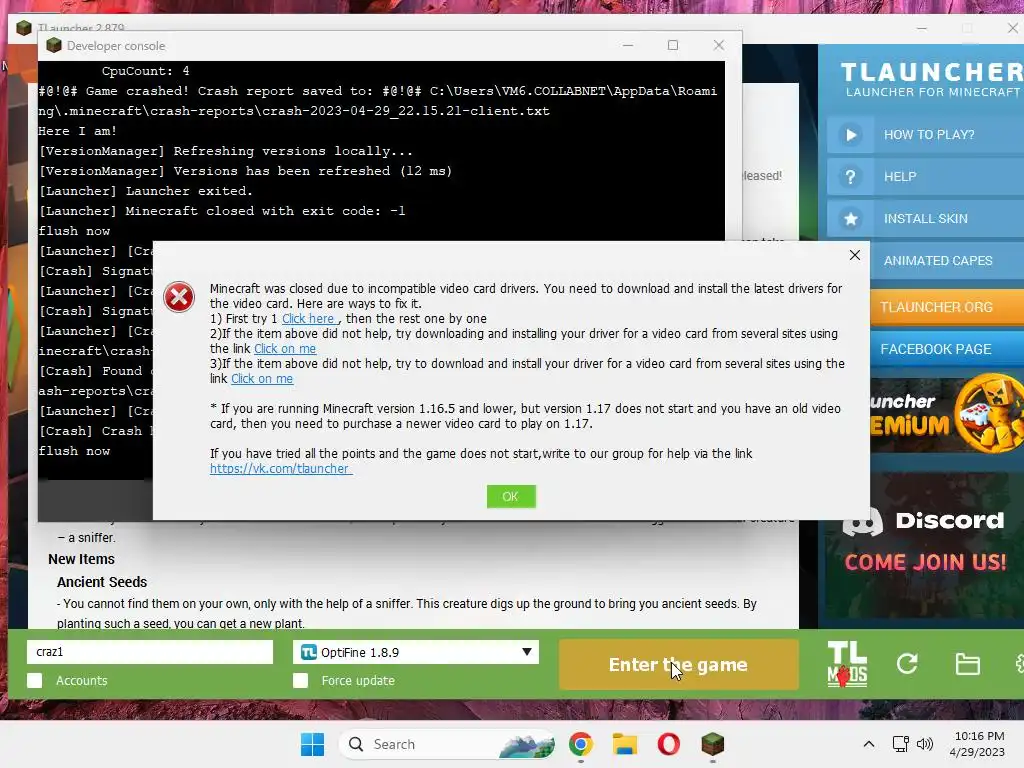The height and width of the screenshot is (768, 1024).
Task: Click 'Minecraft closed with exit code: -1' line
Action: pyautogui.click(x=222, y=211)
